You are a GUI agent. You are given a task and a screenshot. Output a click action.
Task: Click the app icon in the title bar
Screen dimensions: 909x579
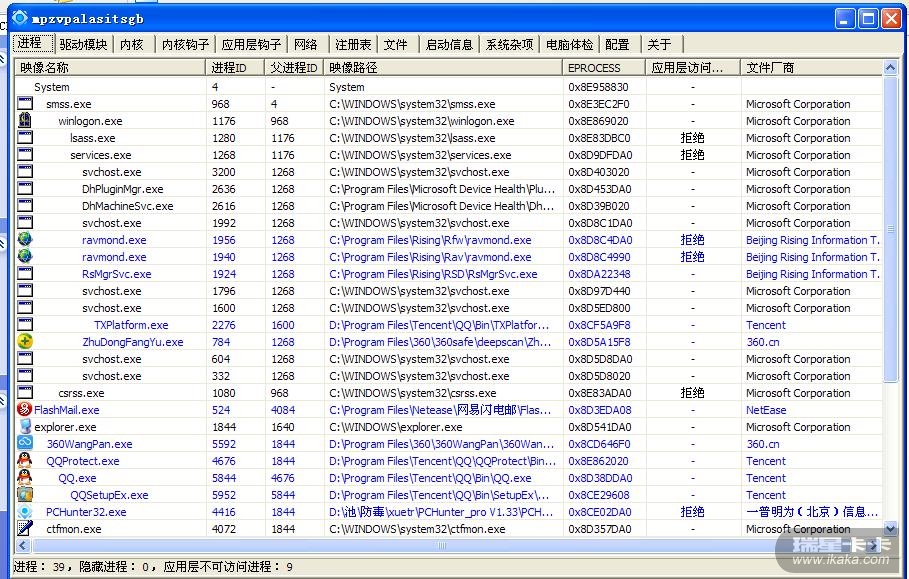coord(20,18)
